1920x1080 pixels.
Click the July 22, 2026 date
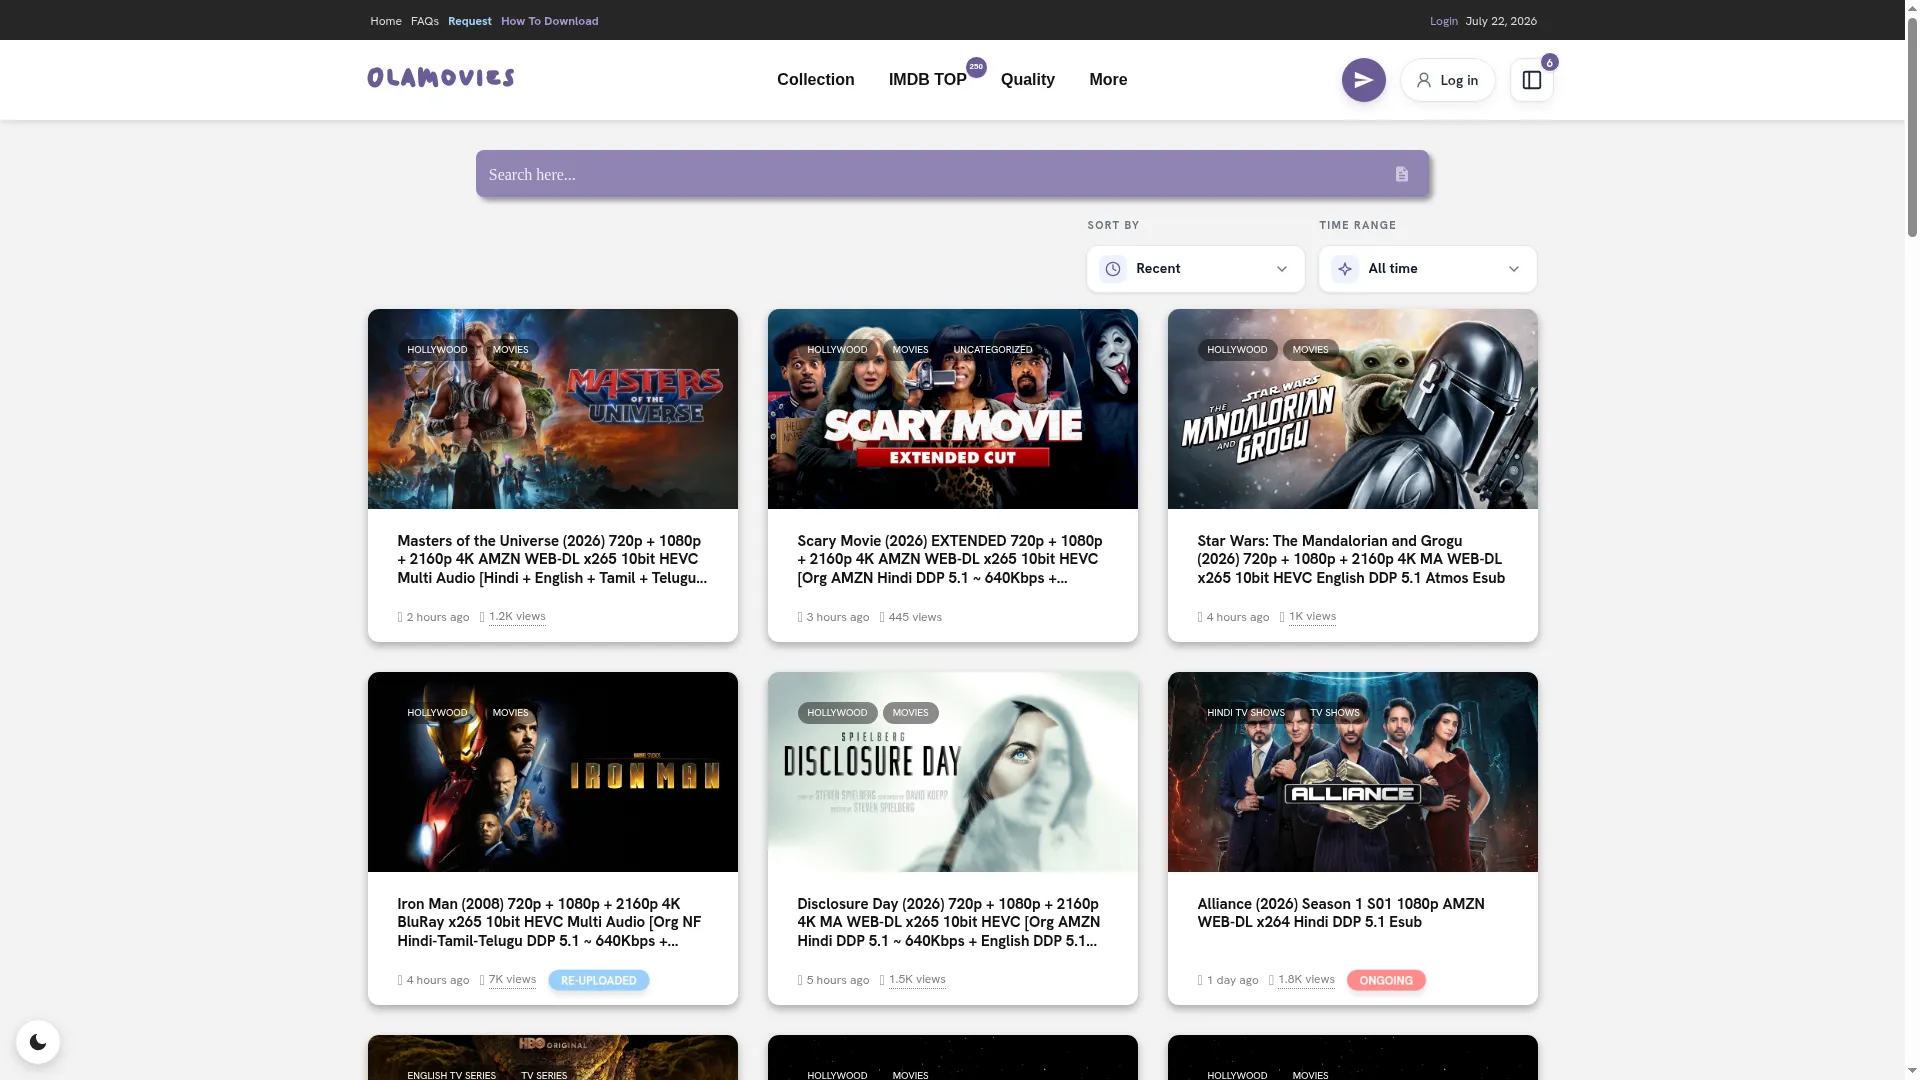tap(1500, 21)
